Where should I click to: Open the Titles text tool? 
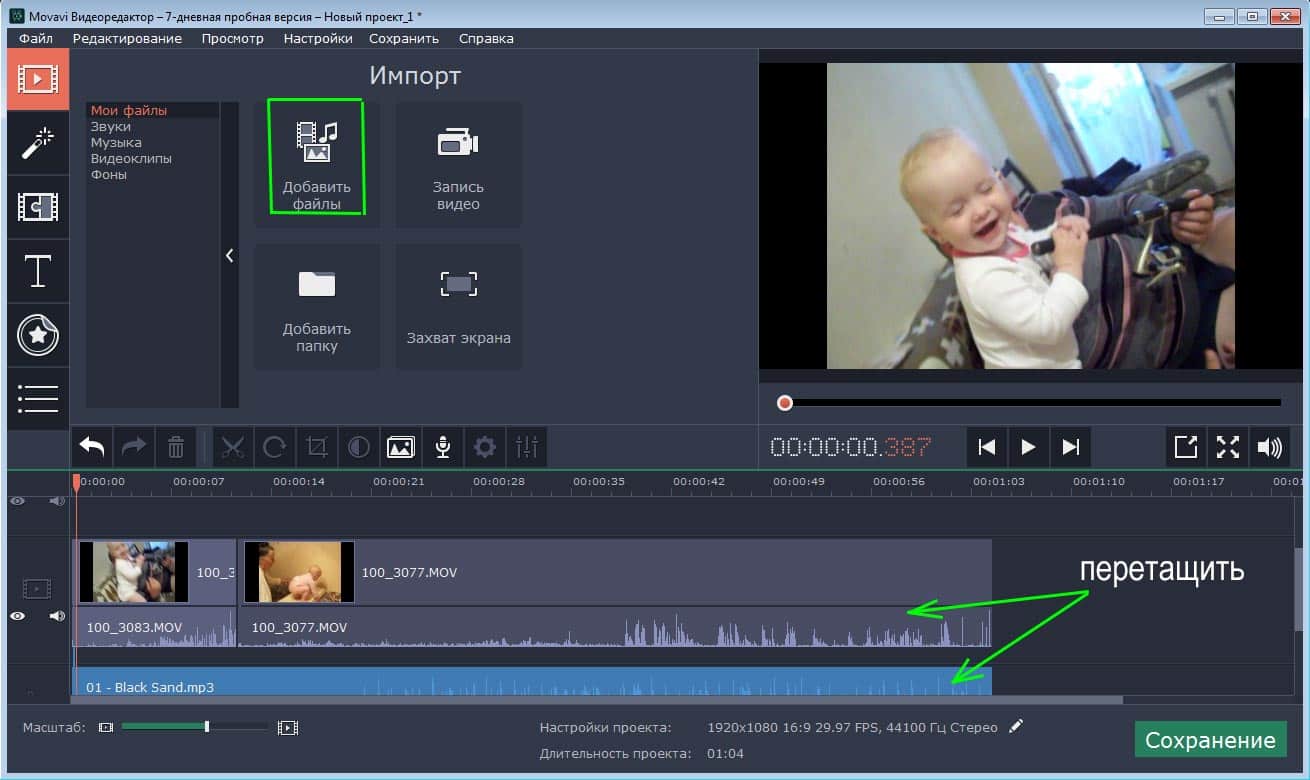38,271
